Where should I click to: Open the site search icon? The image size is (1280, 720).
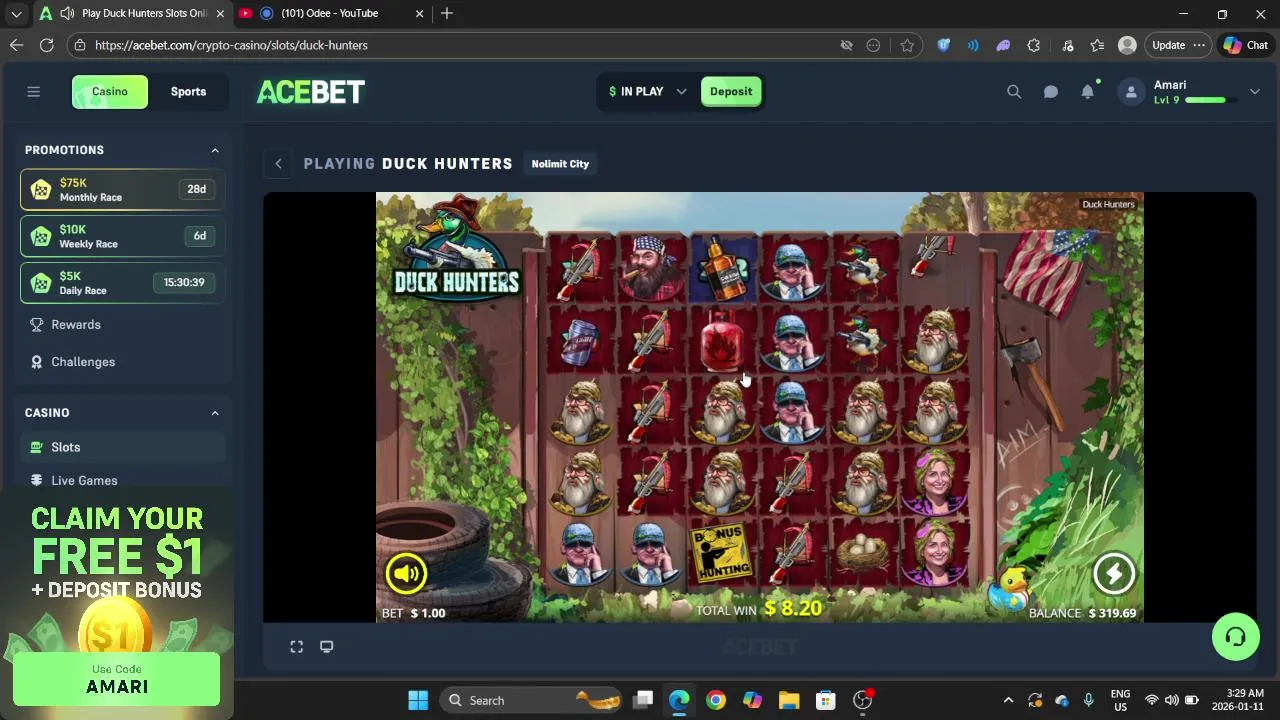click(x=1014, y=92)
